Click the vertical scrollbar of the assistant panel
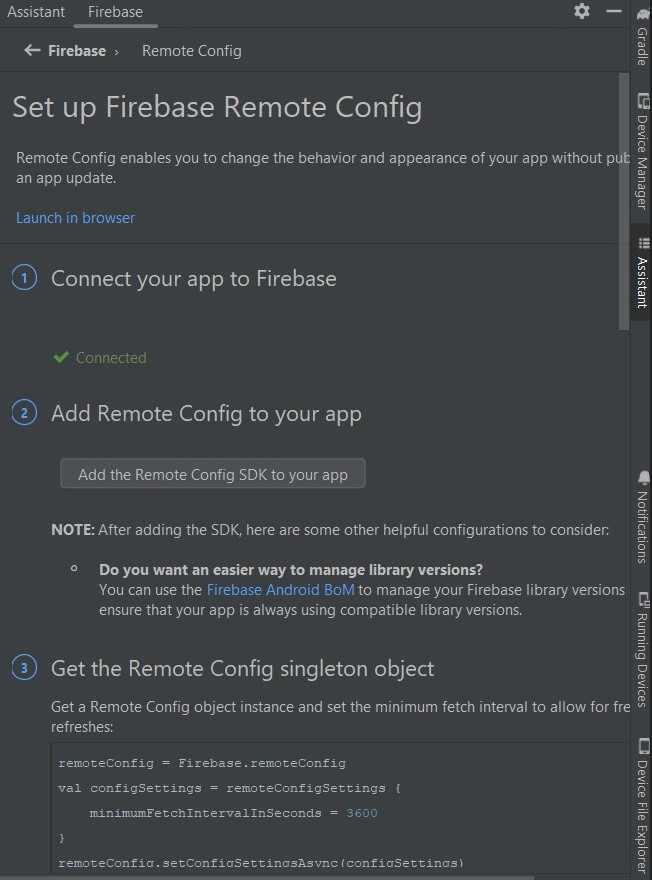The image size is (652, 880). (x=624, y=200)
